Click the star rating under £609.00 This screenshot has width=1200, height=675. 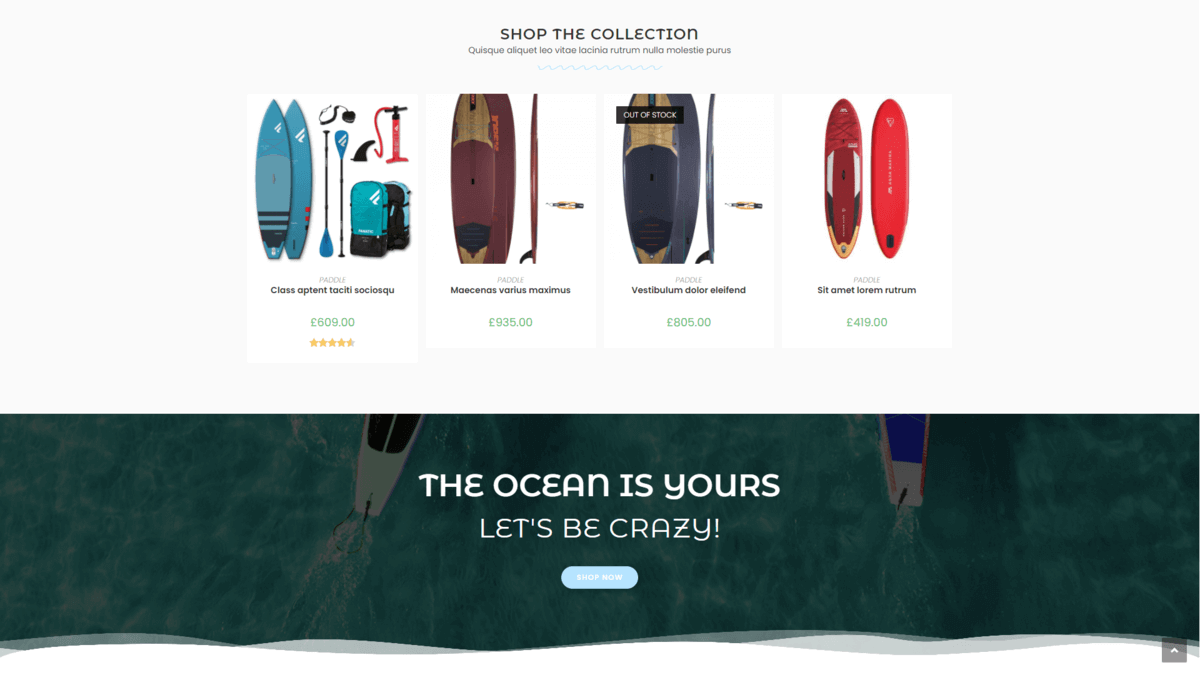332,343
